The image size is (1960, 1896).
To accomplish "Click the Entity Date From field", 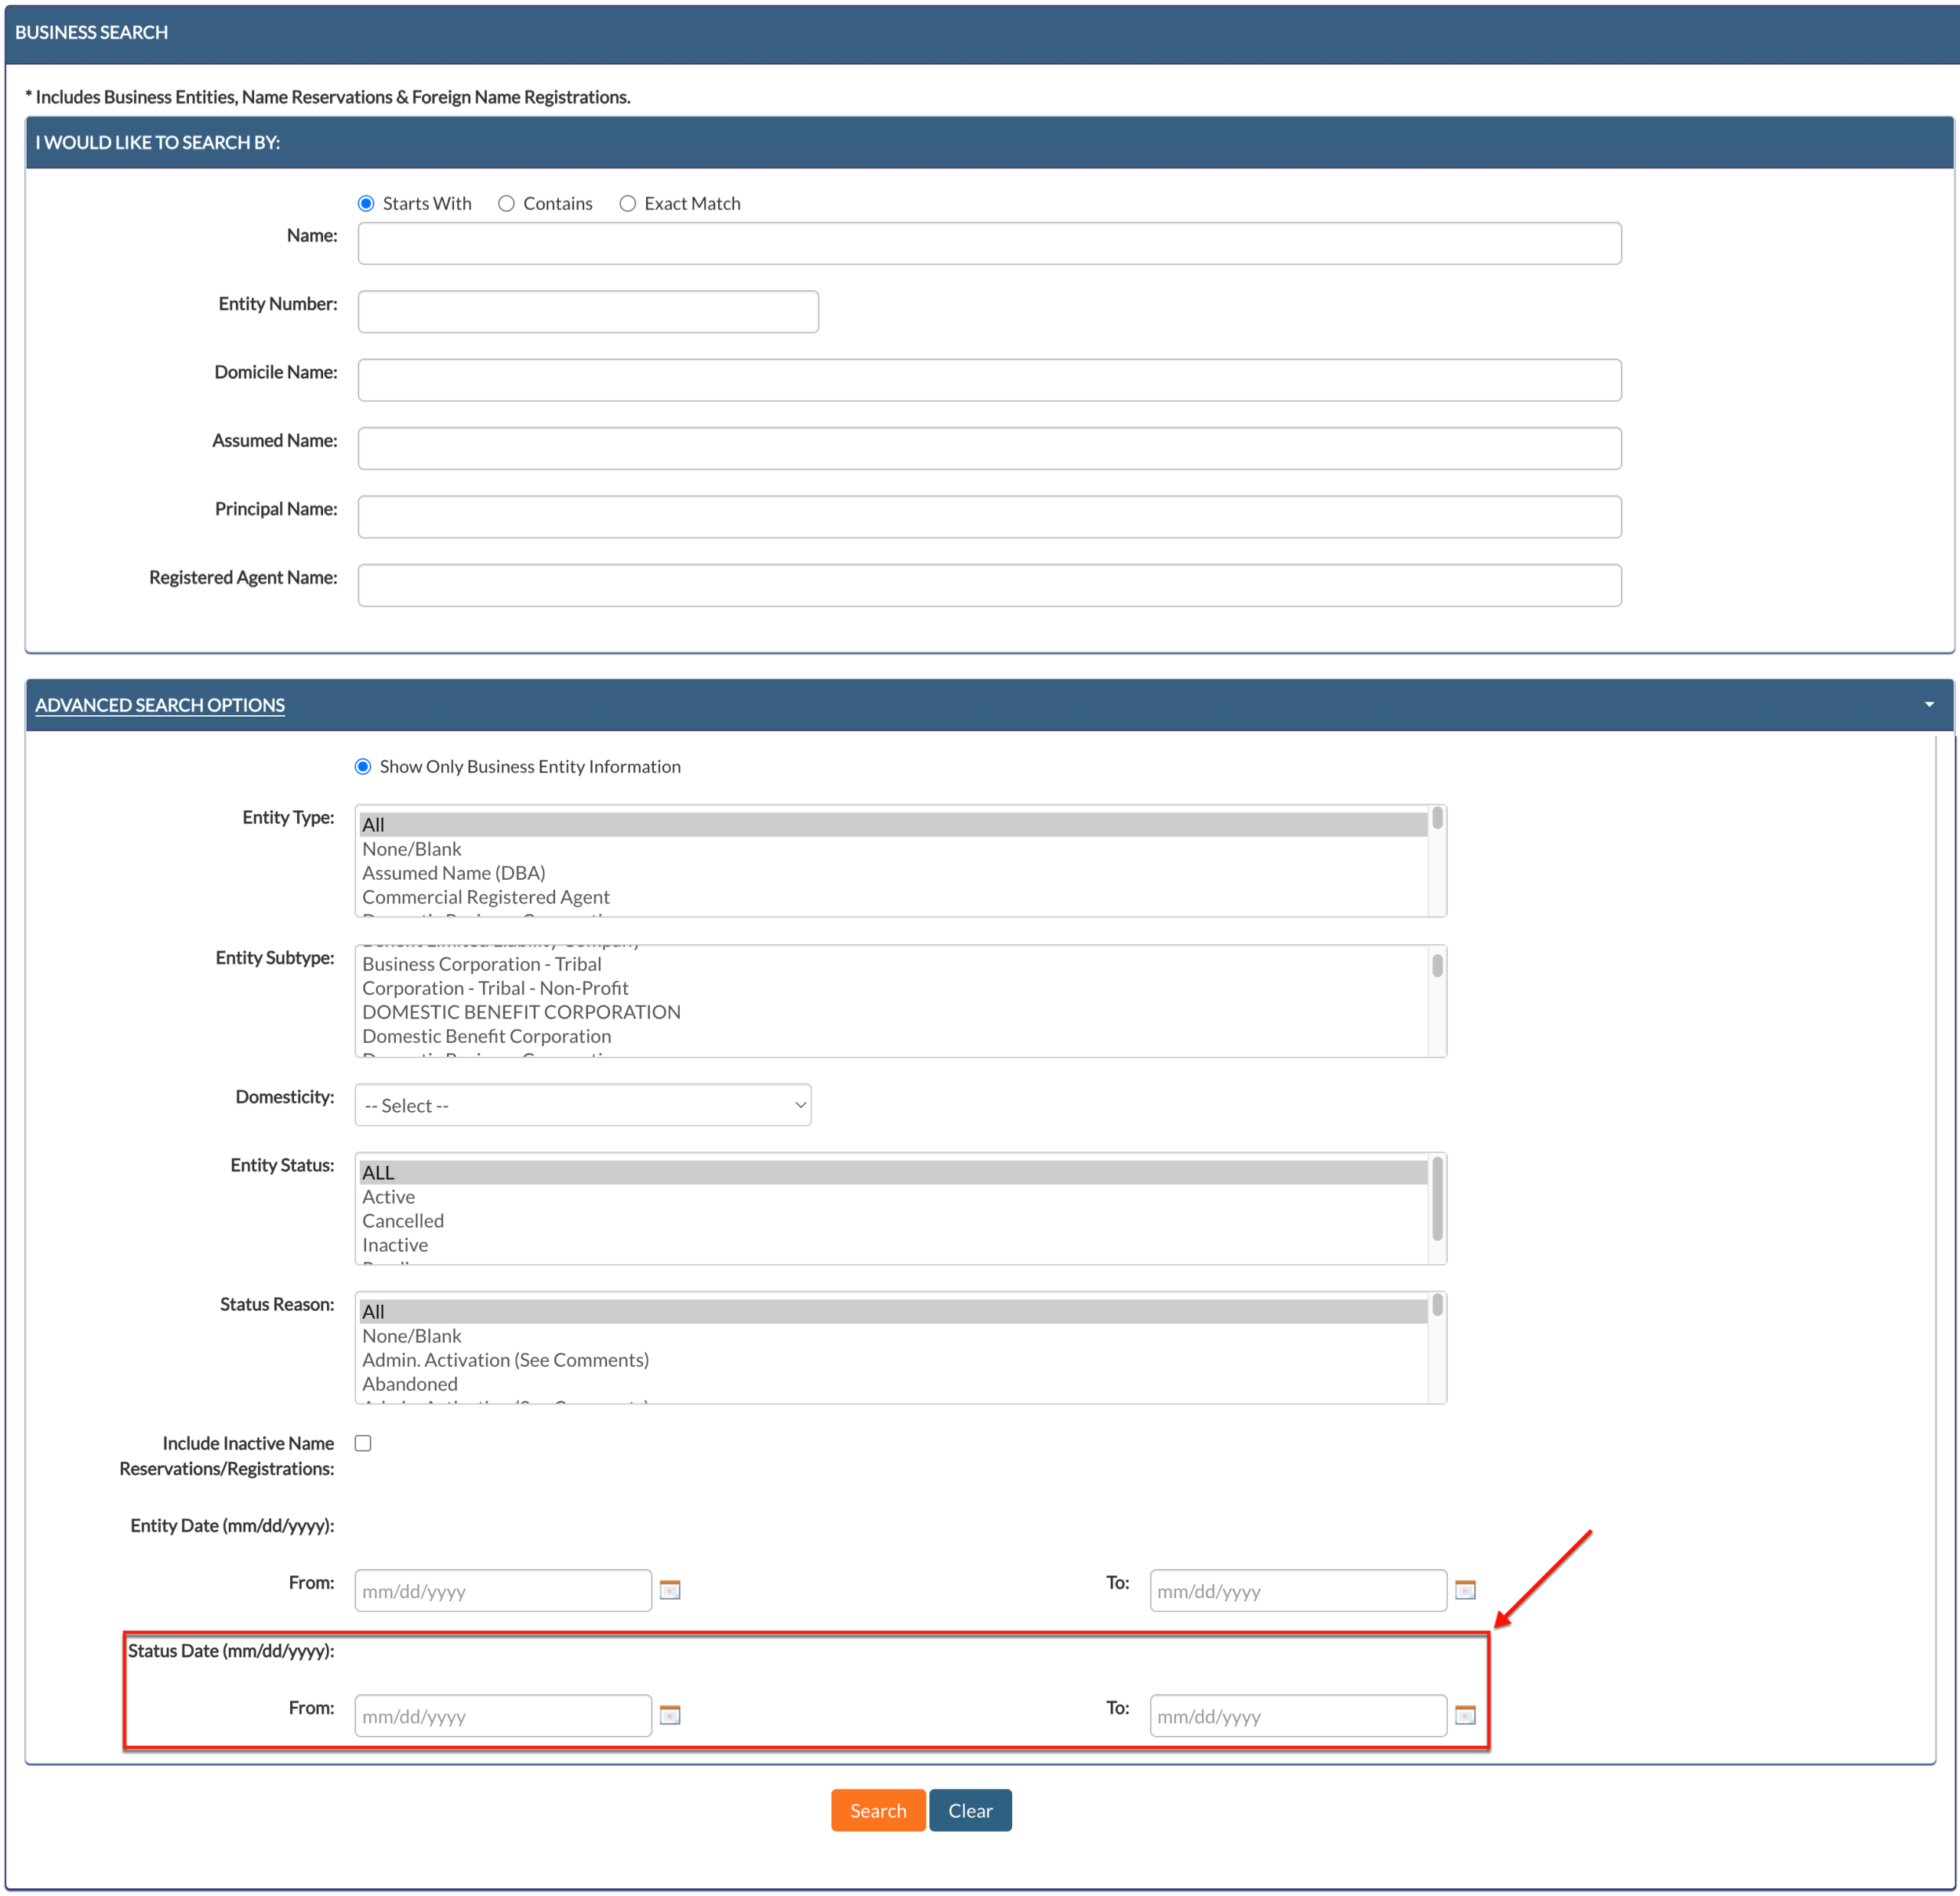I will pyautogui.click(x=503, y=1590).
